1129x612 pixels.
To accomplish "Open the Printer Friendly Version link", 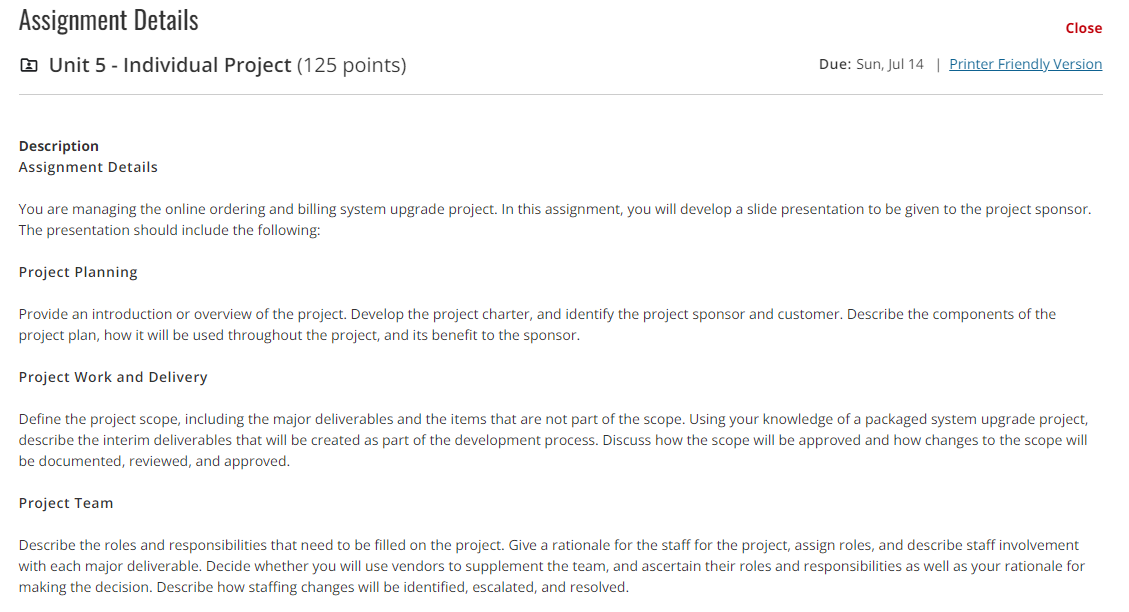I will [x=1025, y=64].
